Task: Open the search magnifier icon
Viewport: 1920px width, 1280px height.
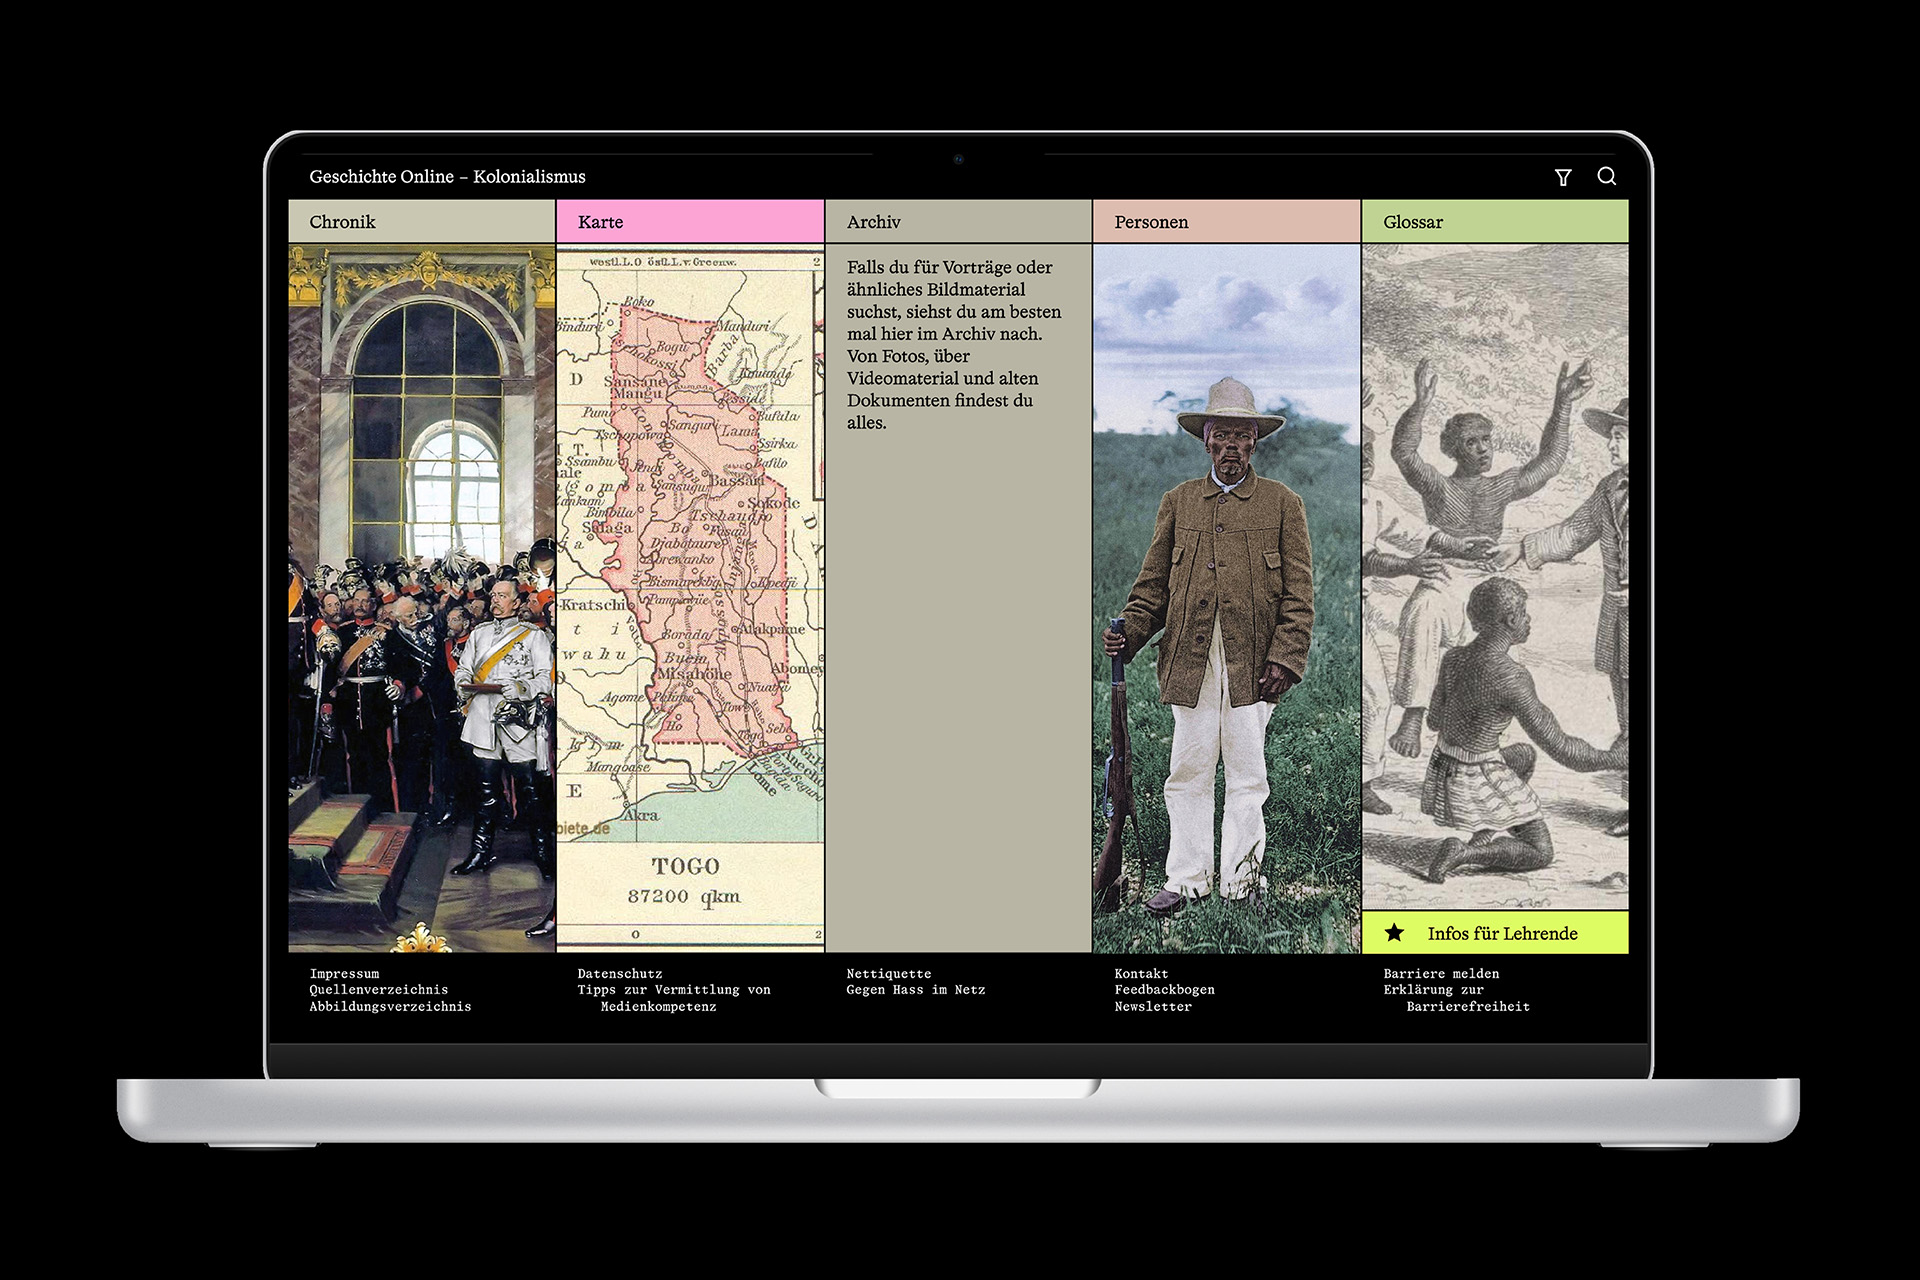Action: (1607, 176)
